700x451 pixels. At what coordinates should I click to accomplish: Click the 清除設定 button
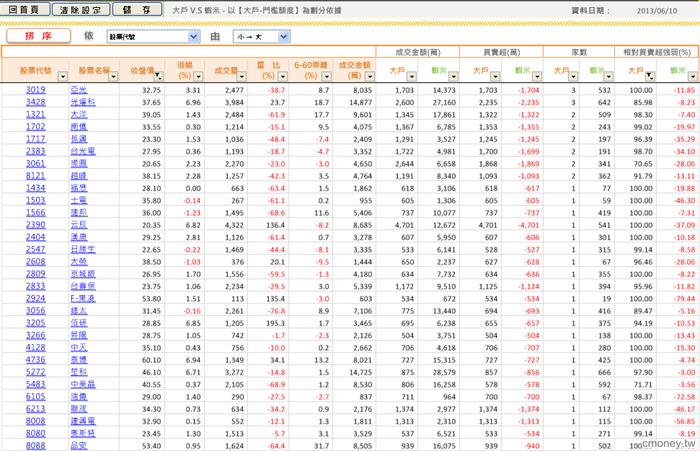(x=81, y=9)
